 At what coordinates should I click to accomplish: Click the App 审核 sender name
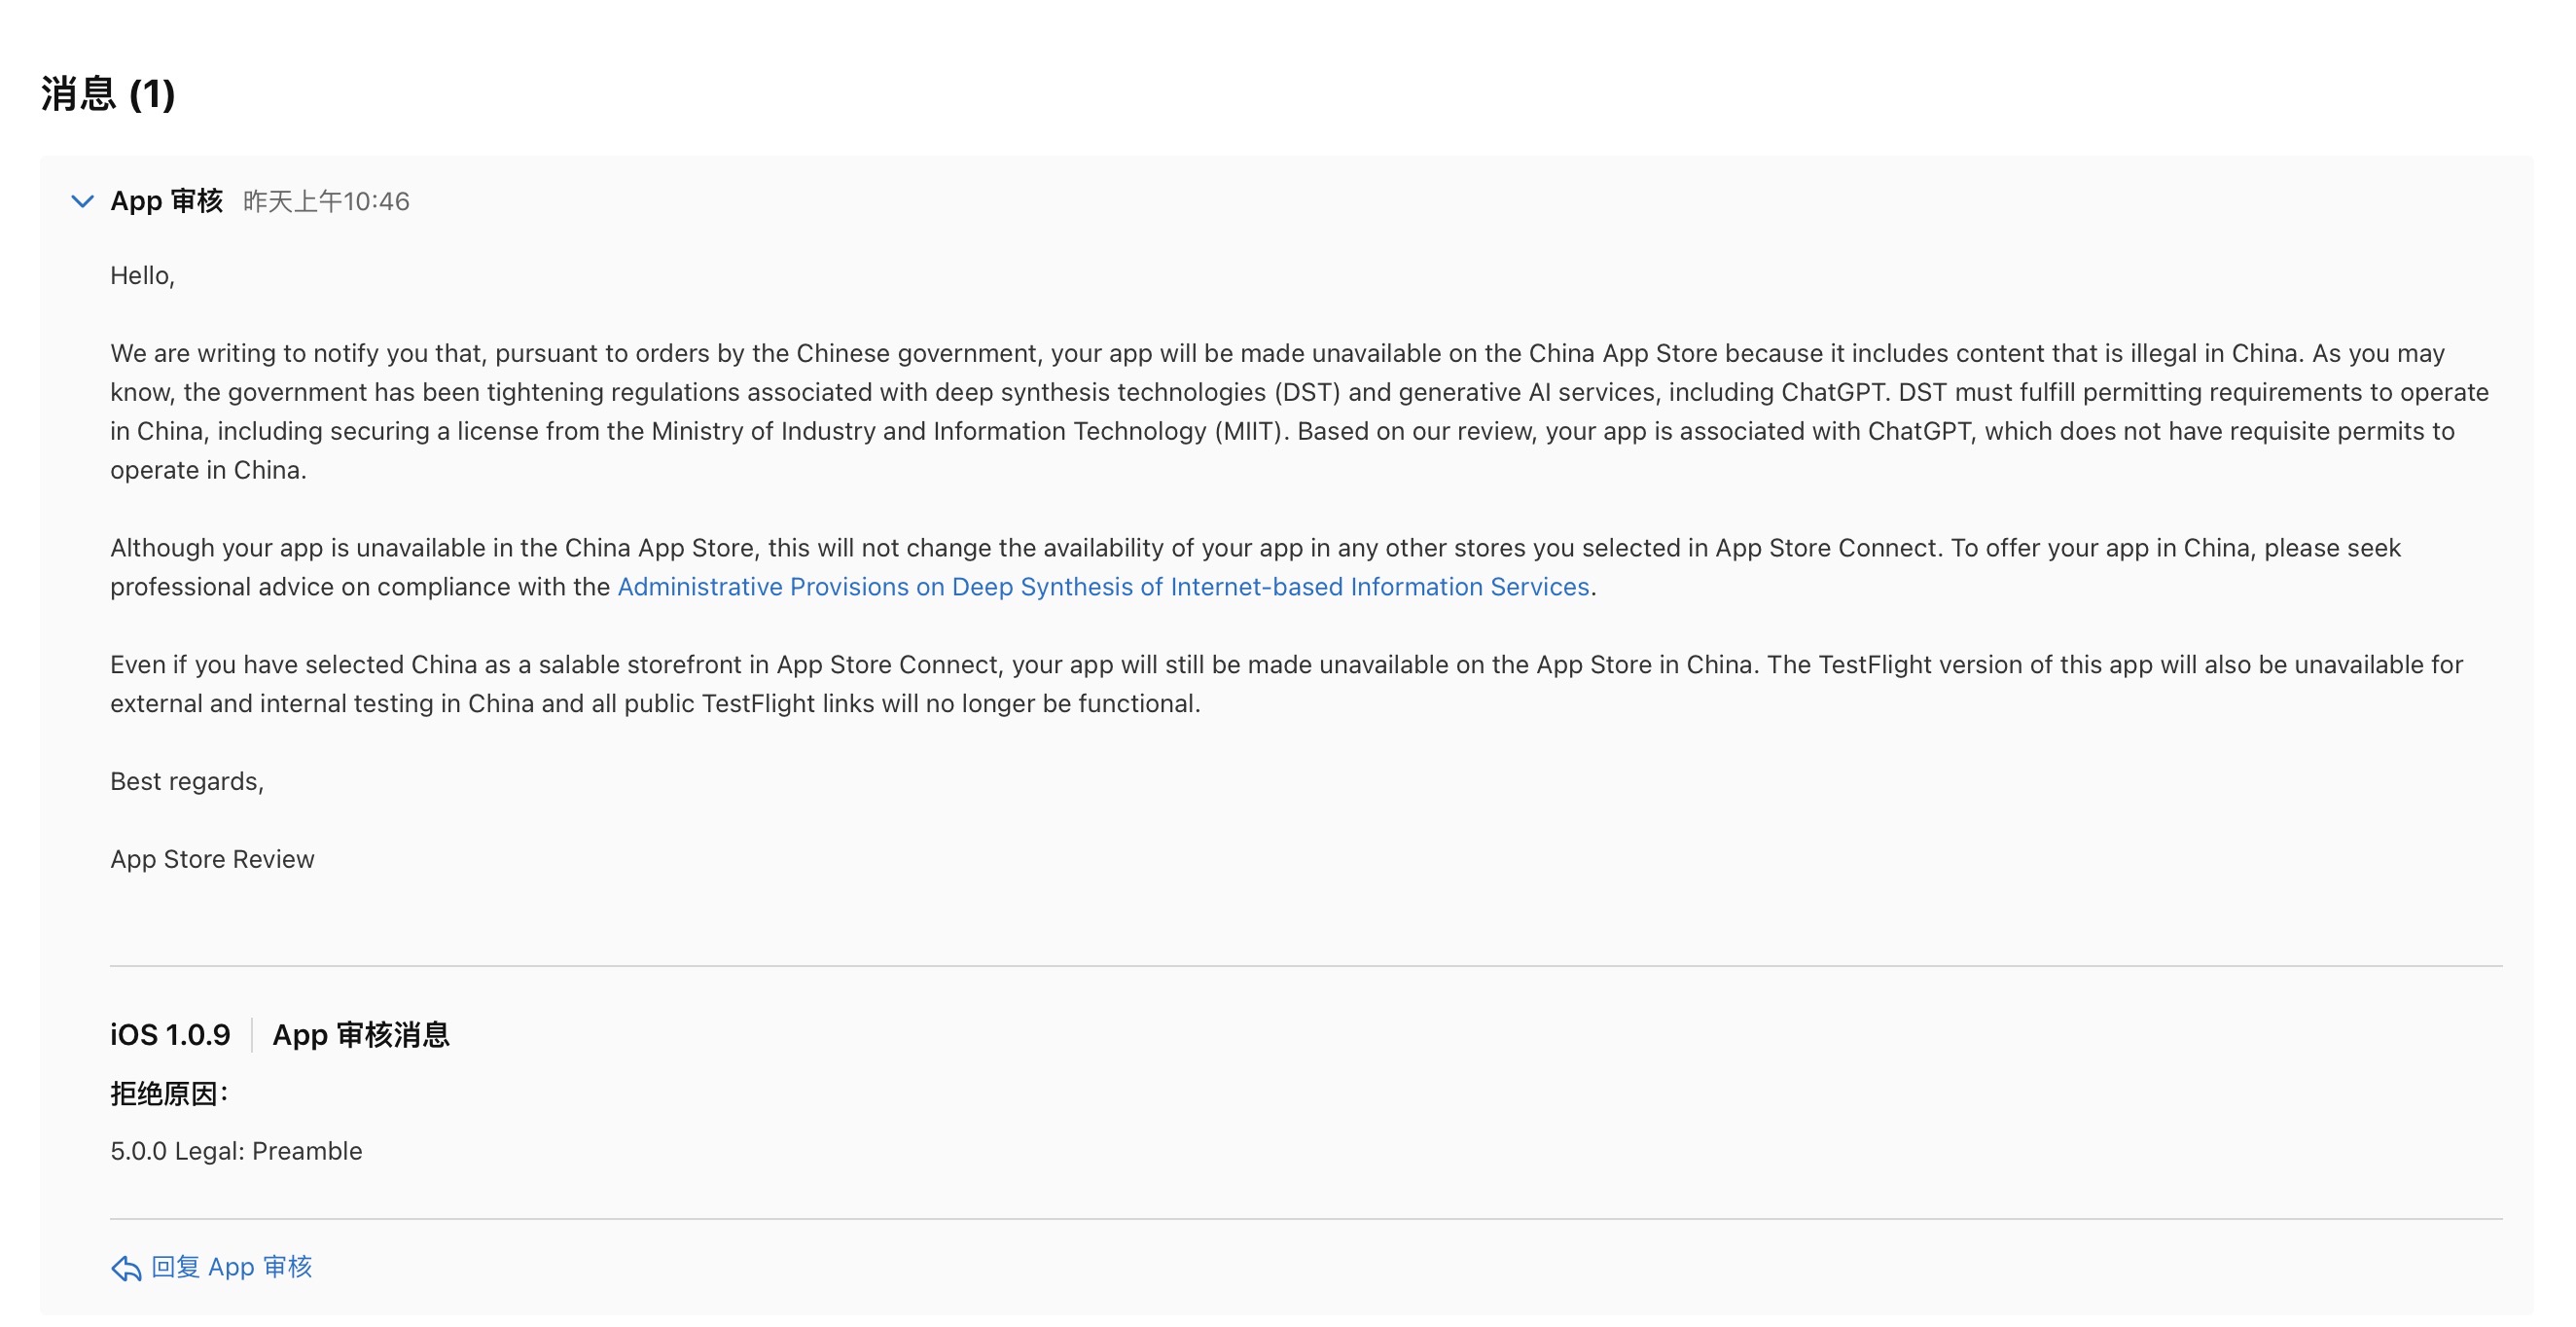click(x=167, y=201)
